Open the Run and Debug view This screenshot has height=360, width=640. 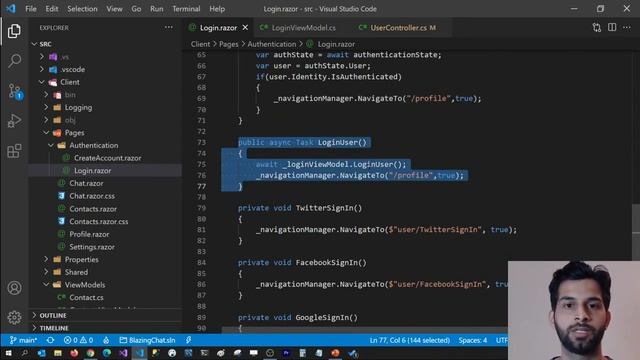coord(14,121)
